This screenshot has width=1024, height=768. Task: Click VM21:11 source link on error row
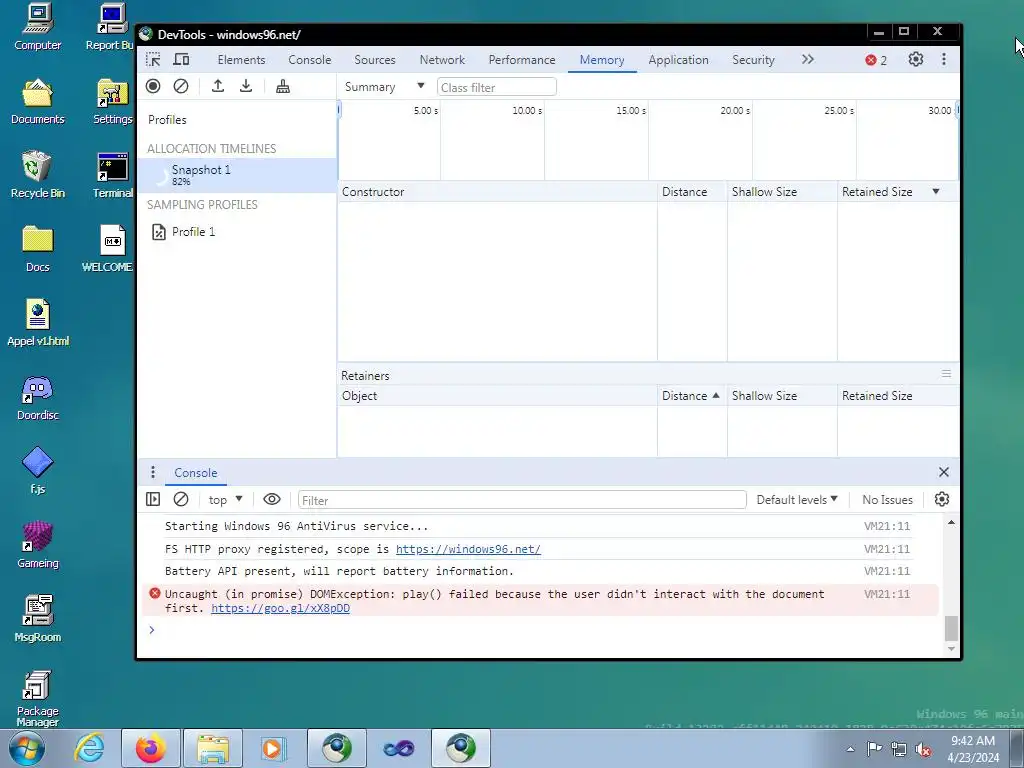coord(887,594)
